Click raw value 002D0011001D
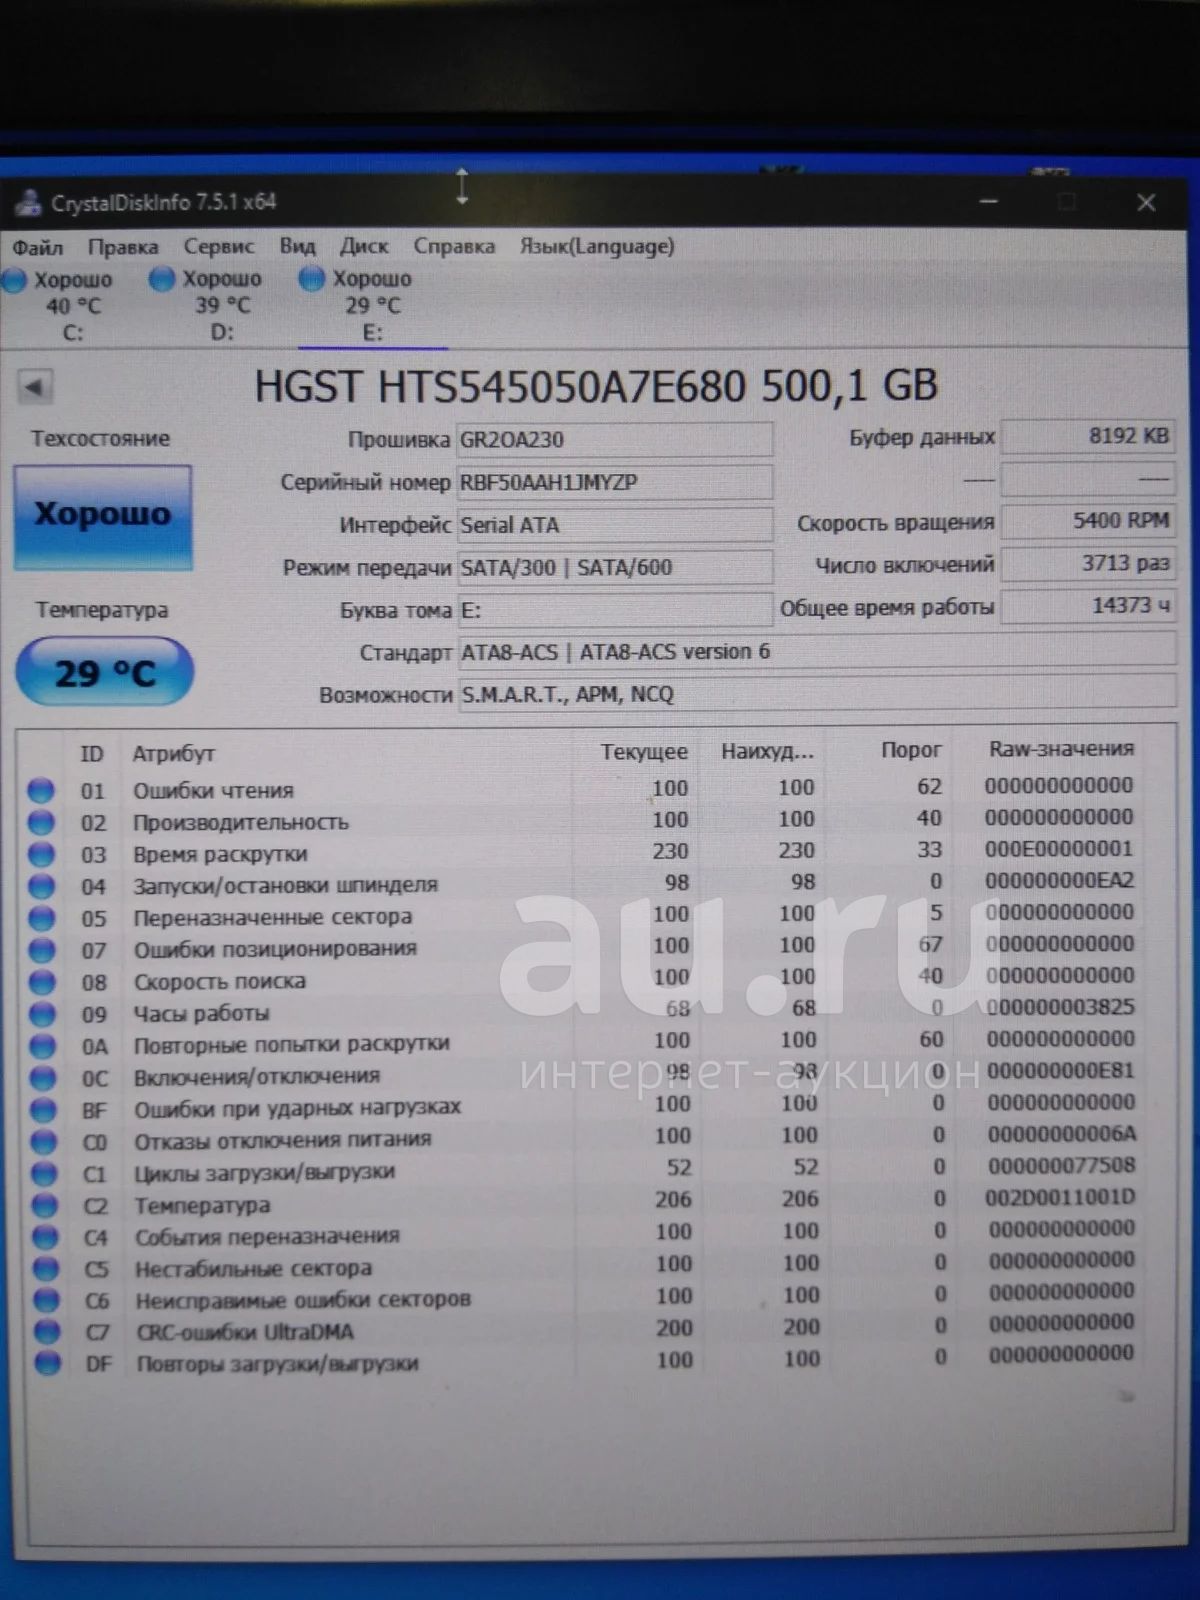The image size is (1200, 1600). 1061,1198
